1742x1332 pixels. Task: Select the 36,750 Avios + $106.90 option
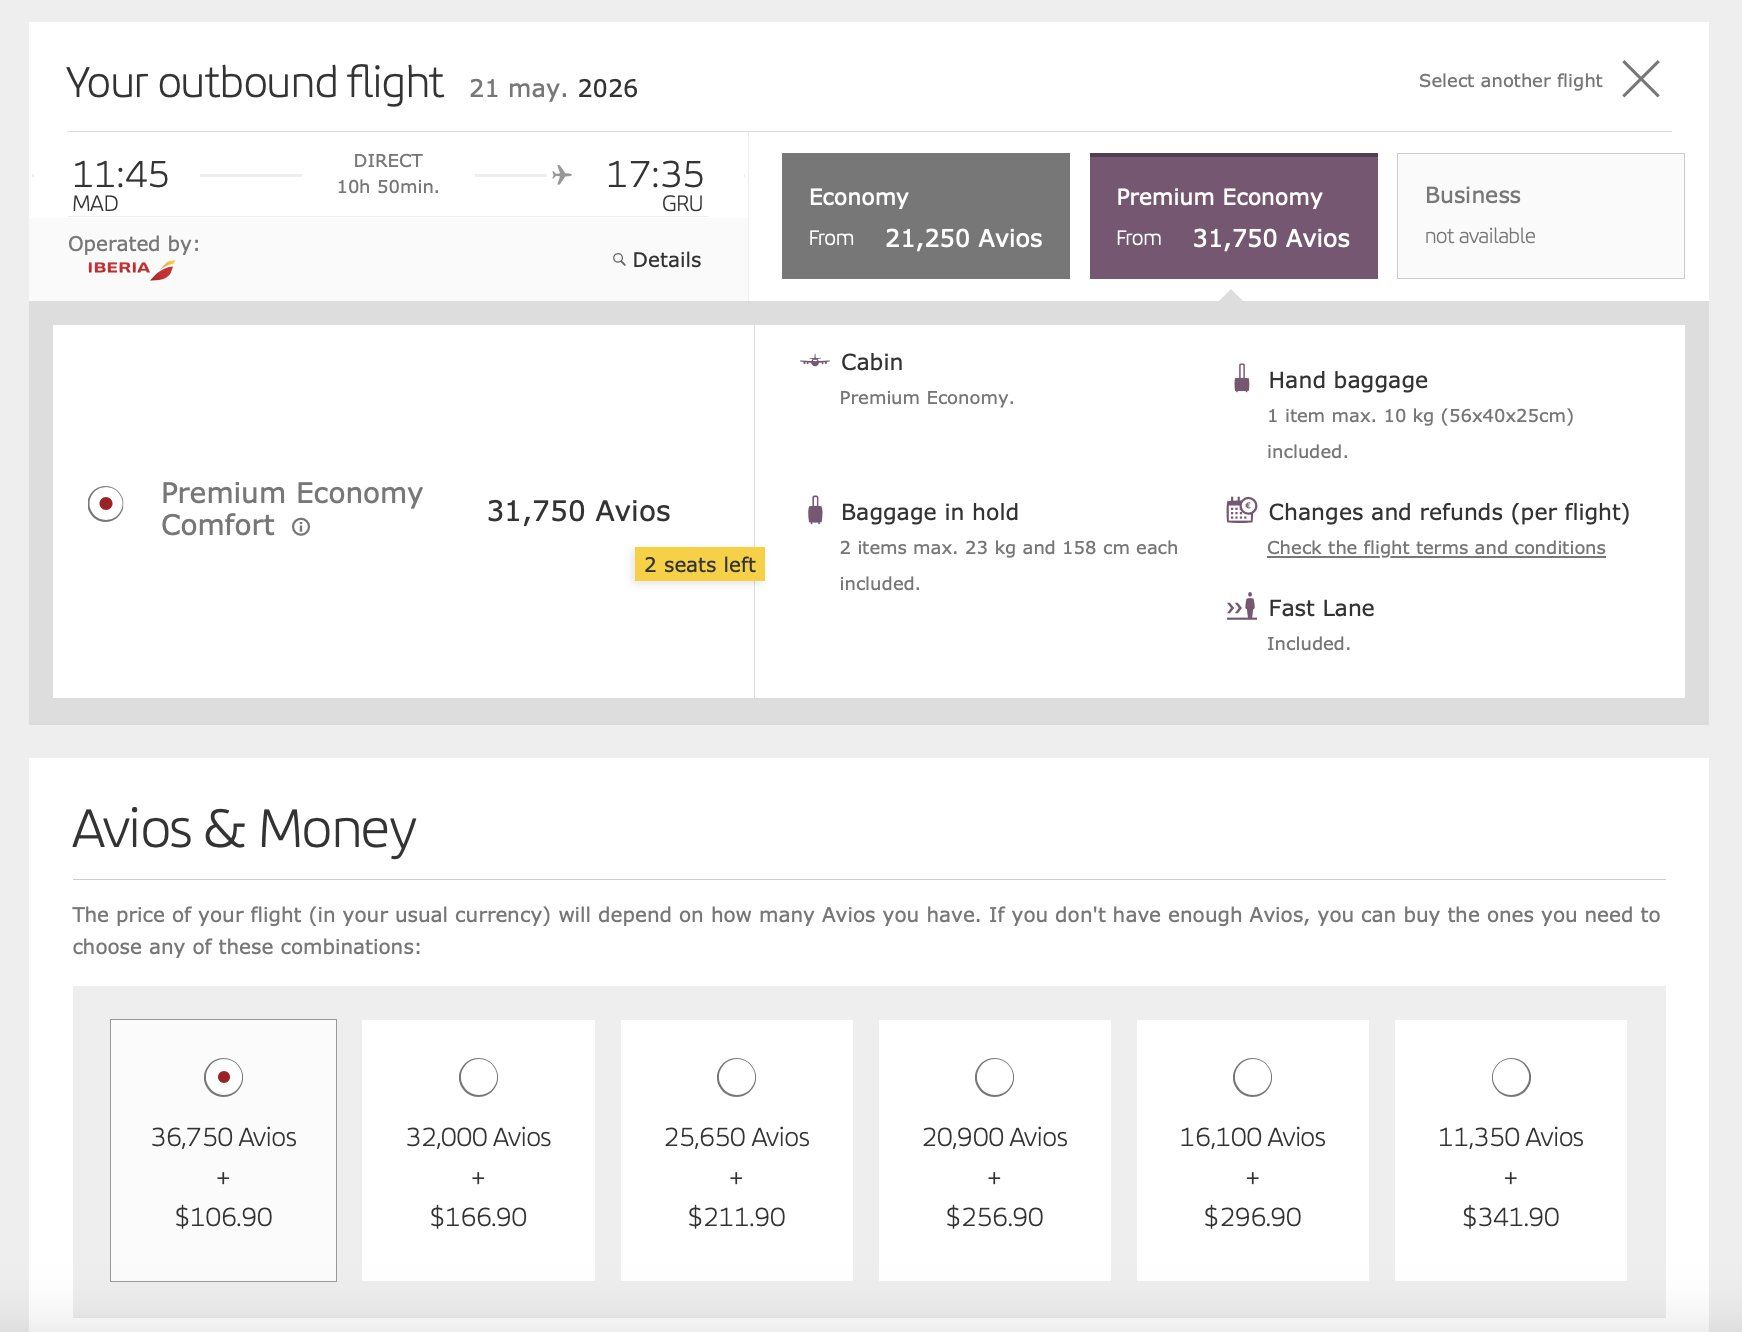224,1077
